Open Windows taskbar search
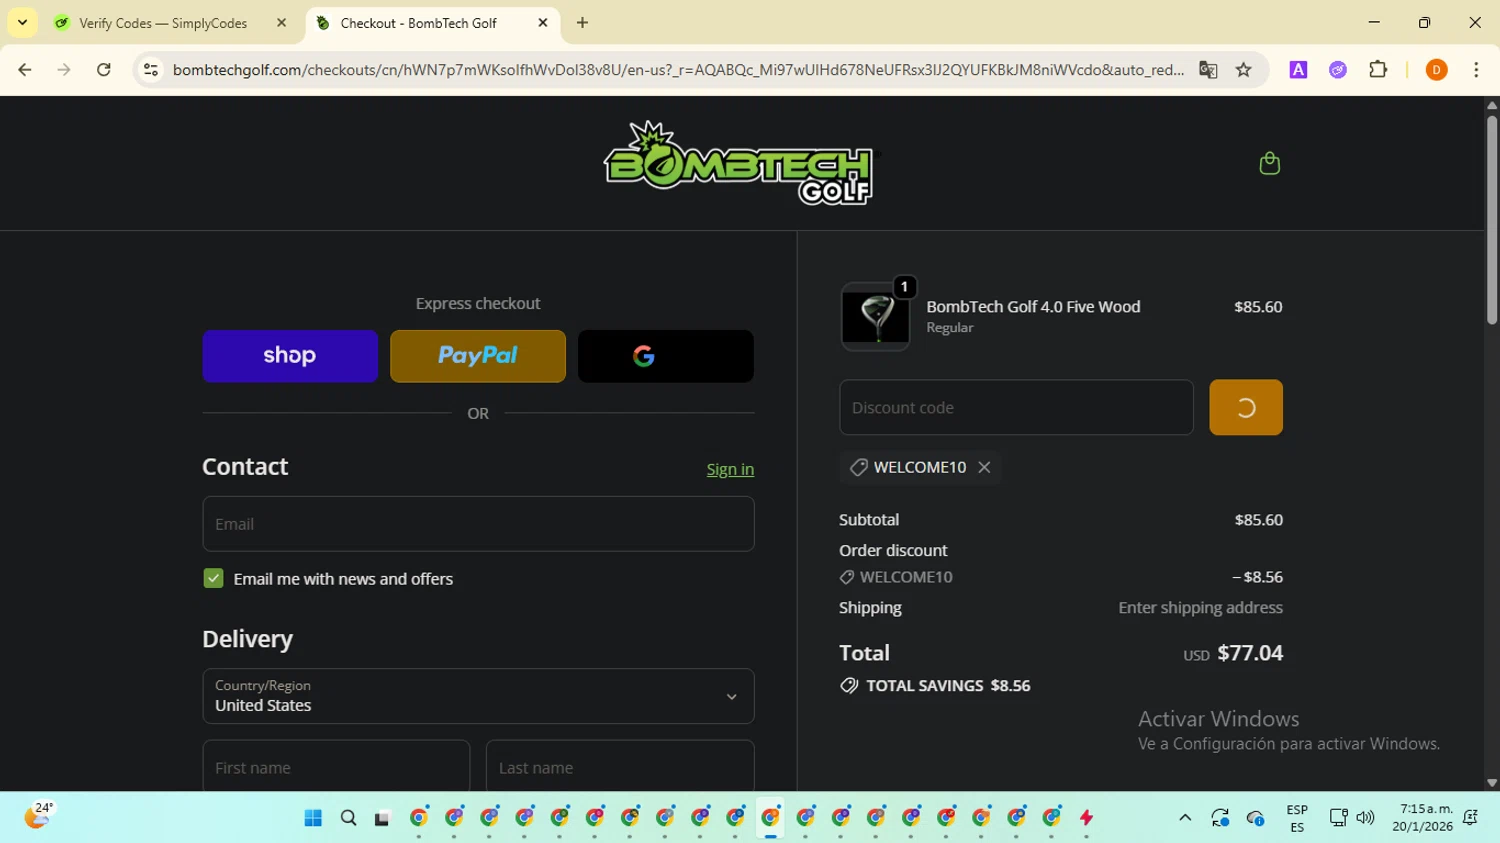The image size is (1500, 843). pyautogui.click(x=348, y=818)
